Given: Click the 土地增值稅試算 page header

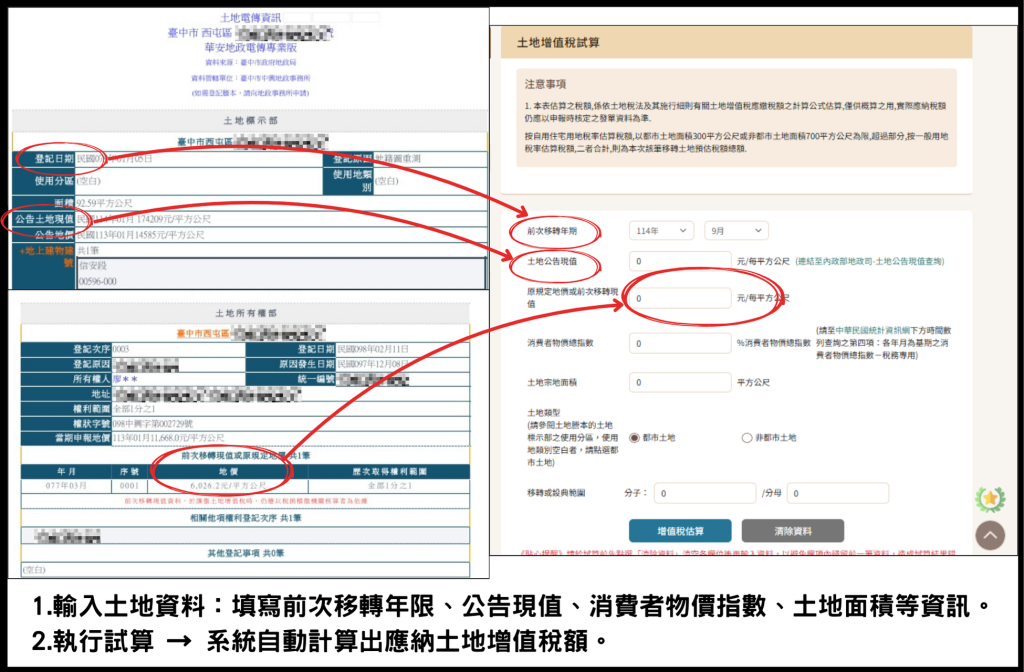Looking at the screenshot, I should coord(558,42).
